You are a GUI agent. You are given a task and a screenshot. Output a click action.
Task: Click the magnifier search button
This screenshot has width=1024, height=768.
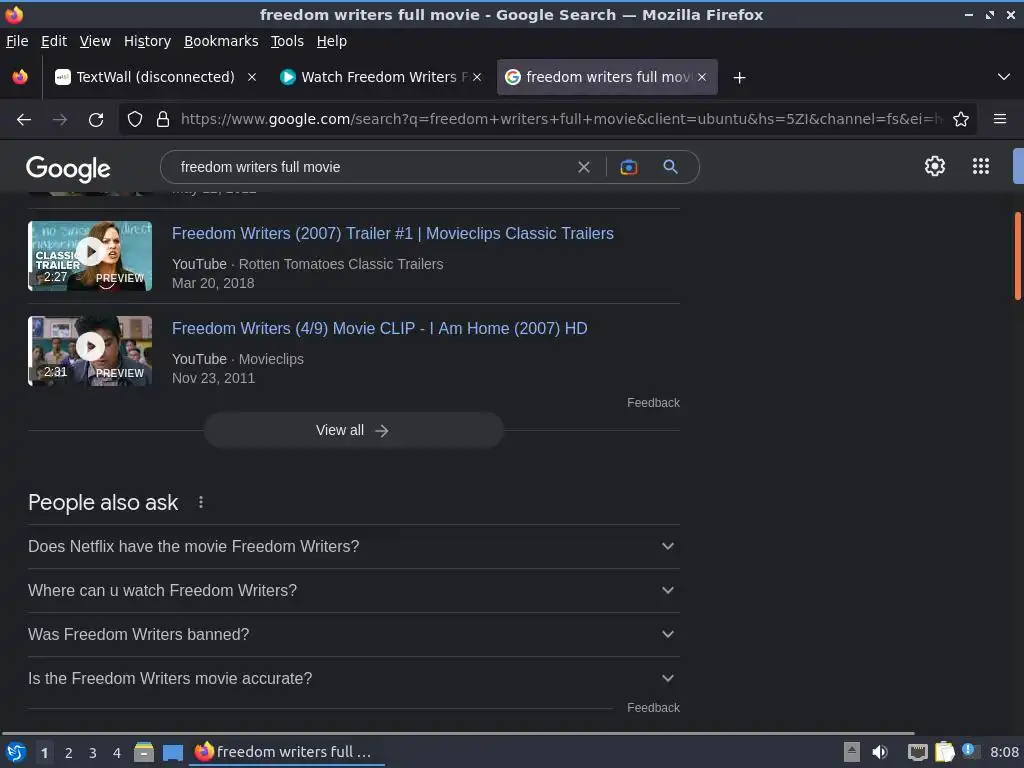coord(671,167)
